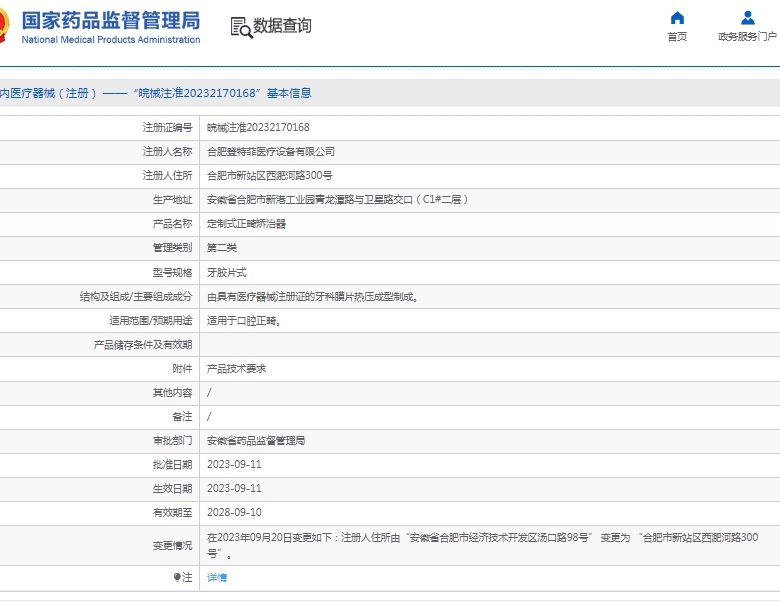Viewport: 780px width, 603px height.
Task: Click the structure description in 结构及组成 row
Action: [313, 297]
